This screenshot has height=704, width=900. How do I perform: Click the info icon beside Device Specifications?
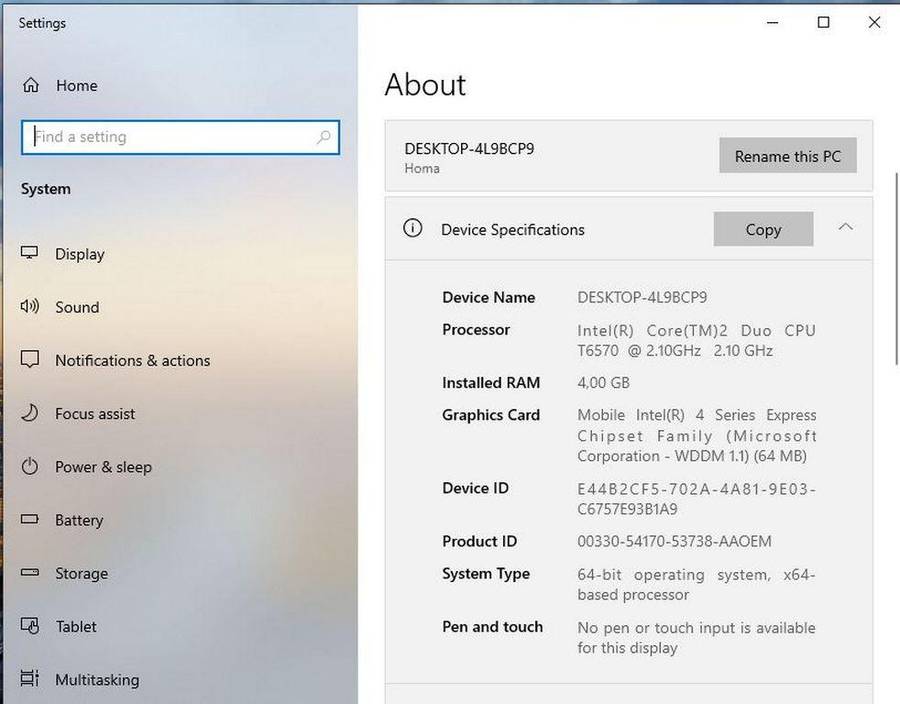pos(413,228)
